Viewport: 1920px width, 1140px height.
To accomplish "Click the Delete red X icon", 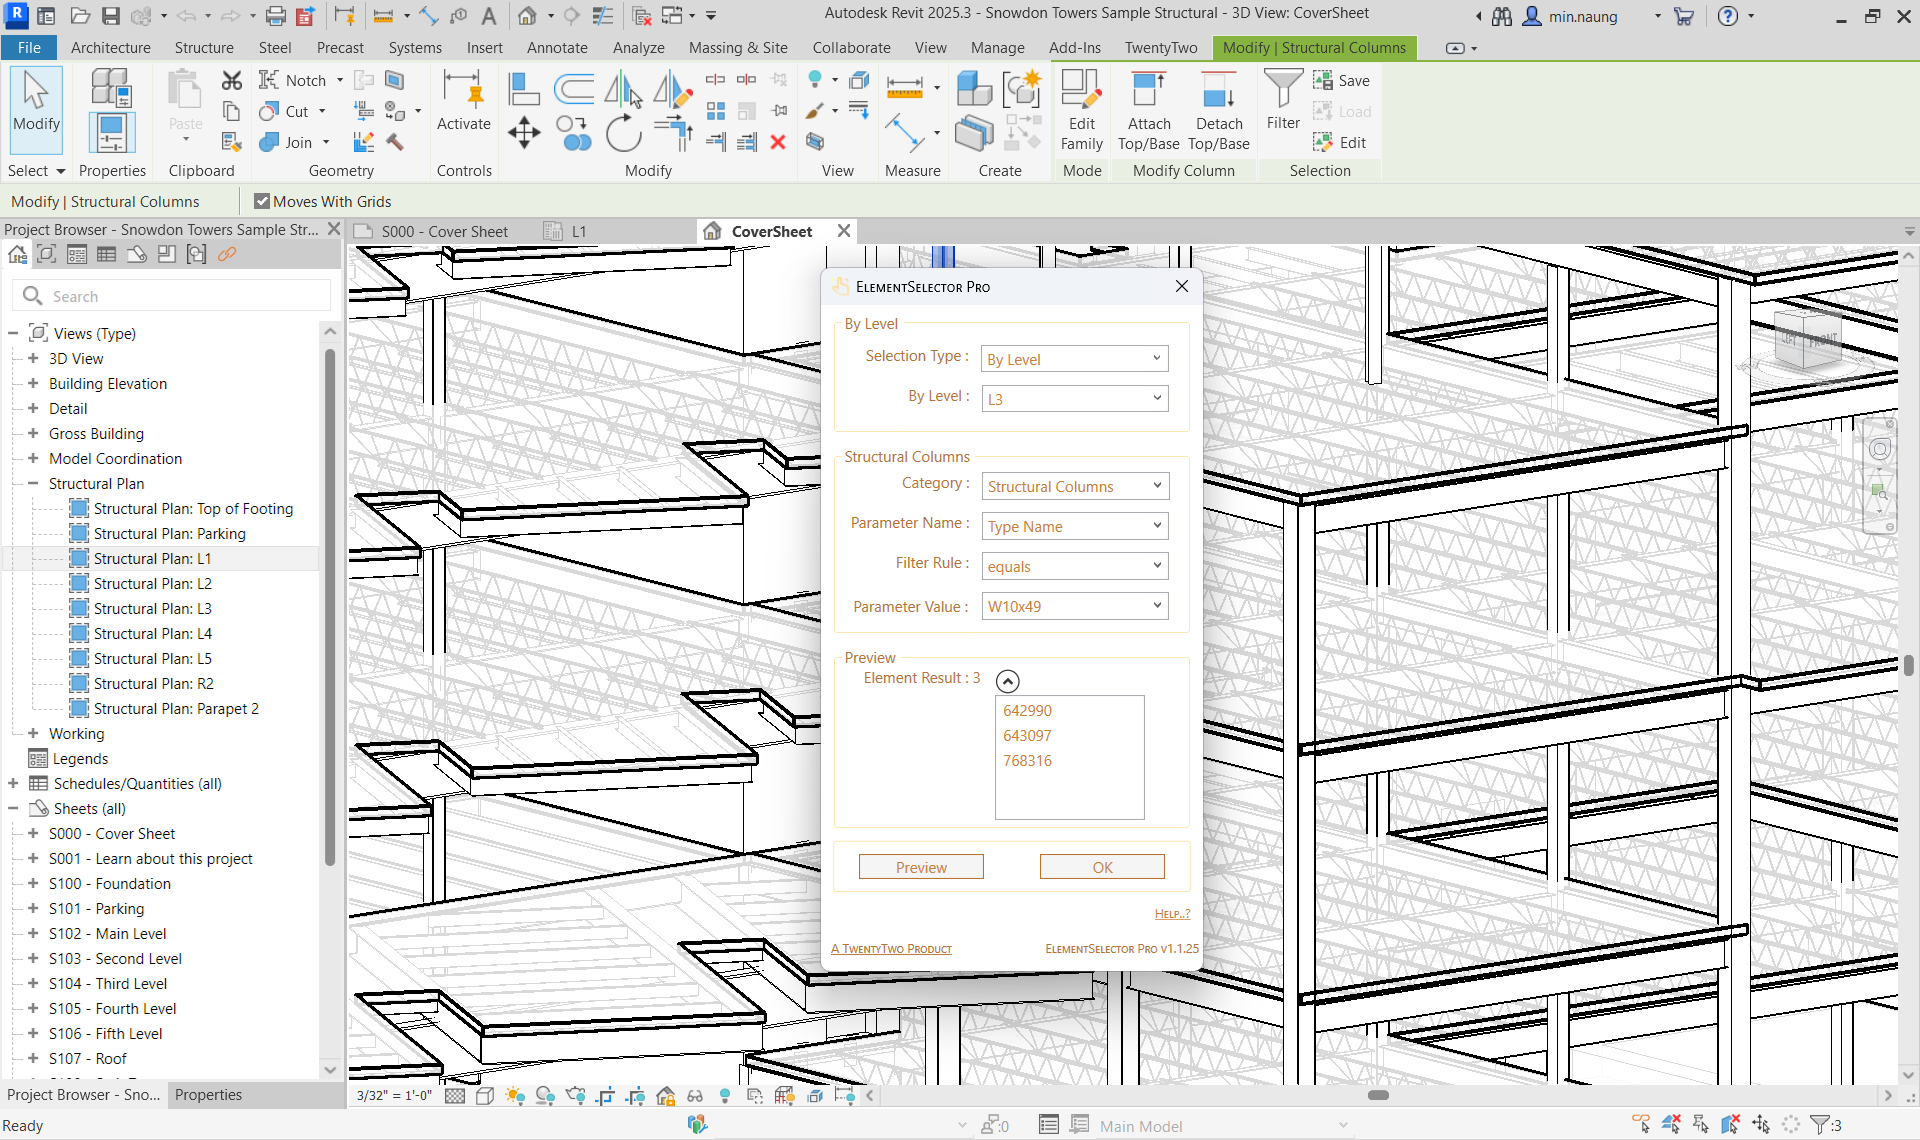I will (x=778, y=142).
